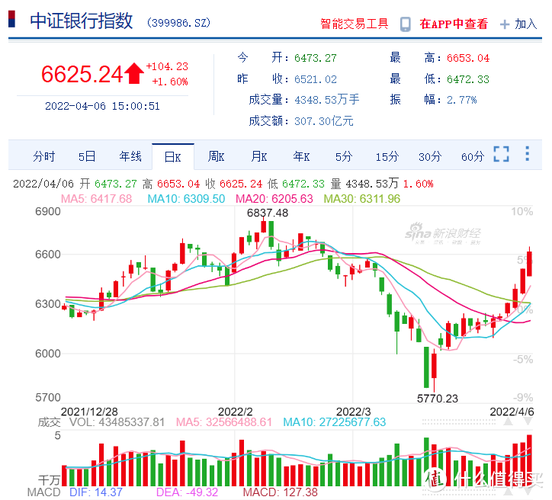Click the 振幅 value 2.77%
This screenshot has width=552, height=500.
click(462, 100)
